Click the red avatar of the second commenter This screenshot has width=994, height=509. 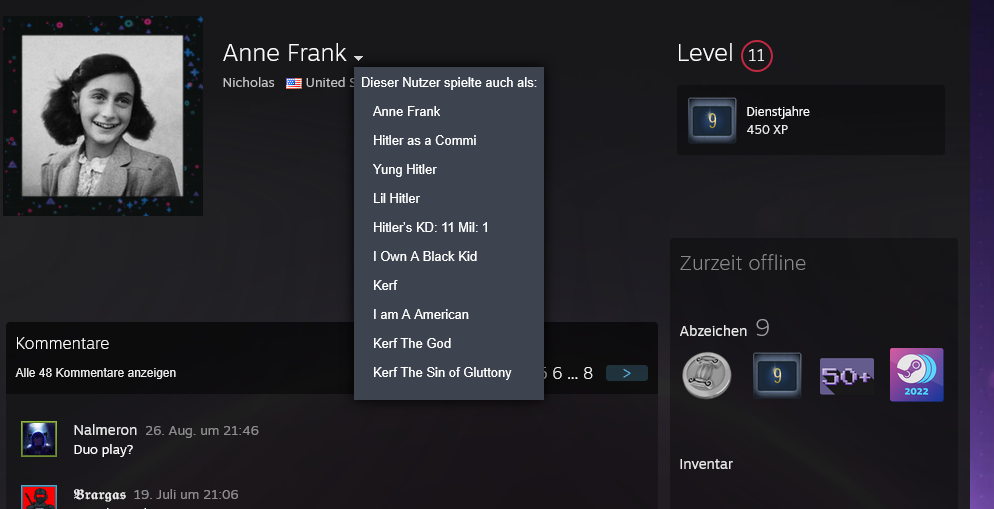click(39, 497)
